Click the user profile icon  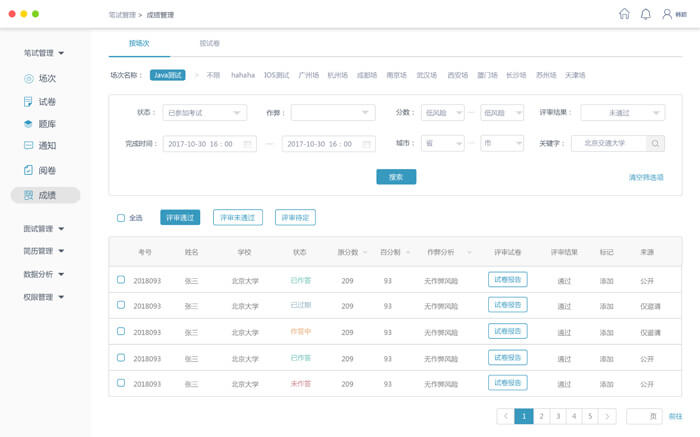point(667,14)
